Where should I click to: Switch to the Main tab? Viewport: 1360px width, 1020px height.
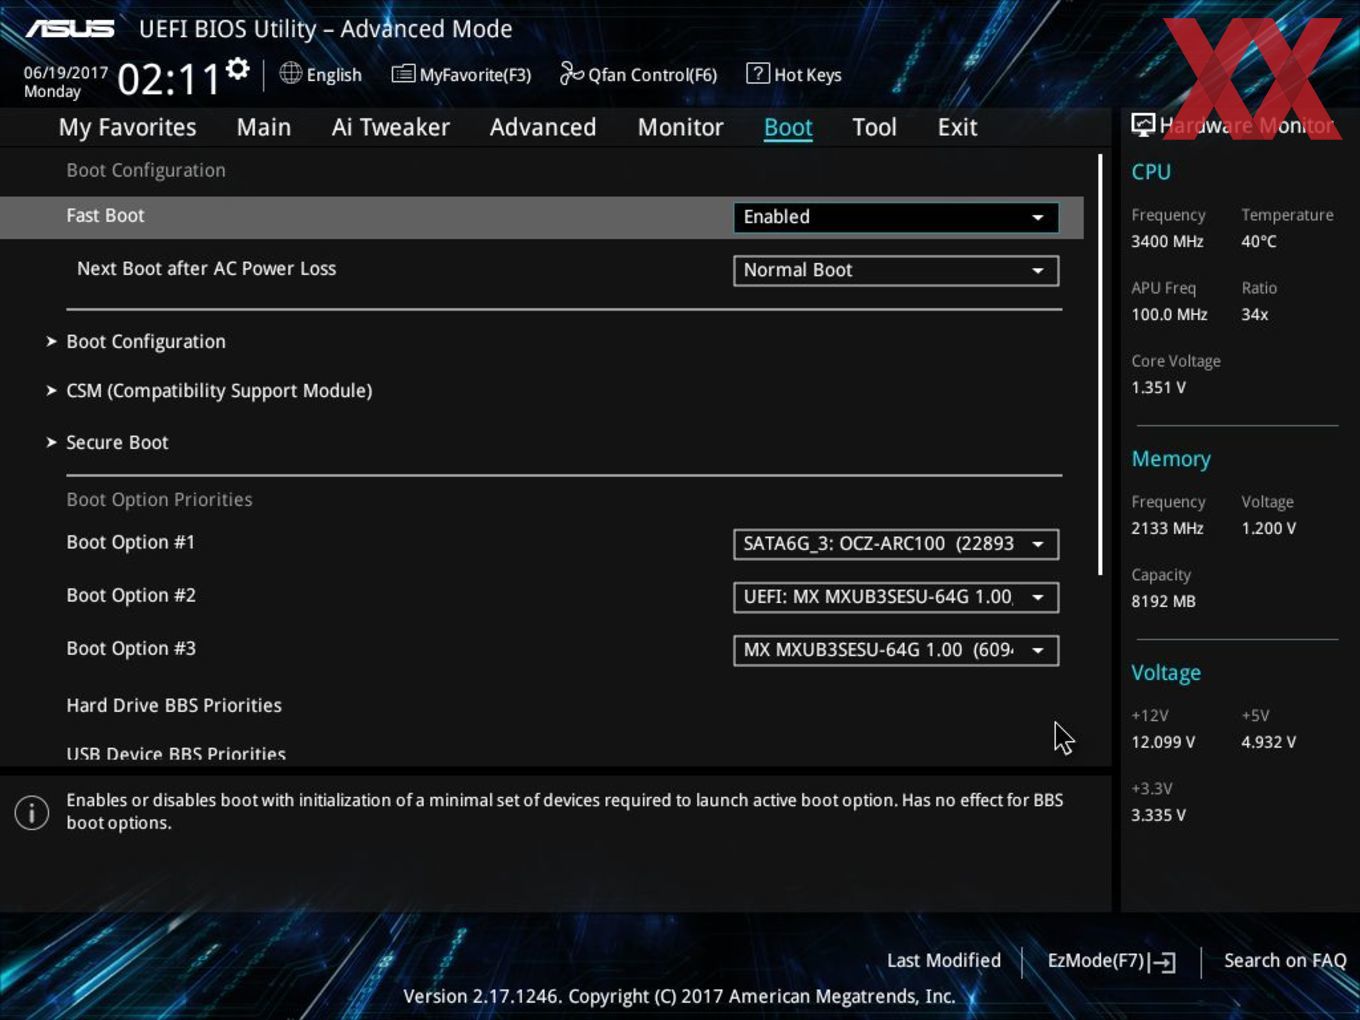264,128
